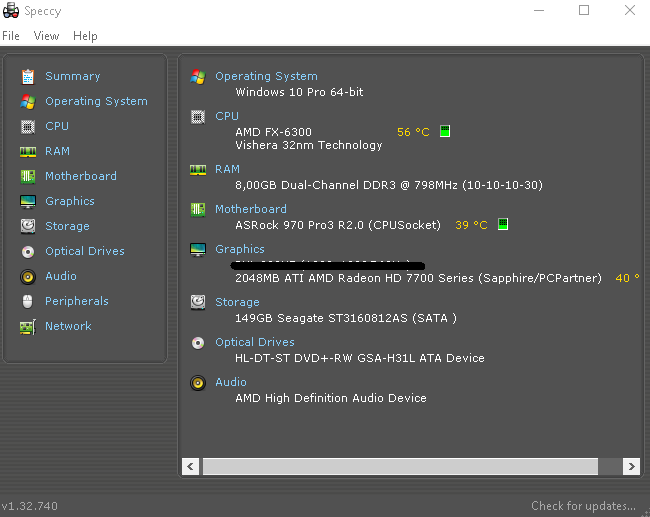Click the horizontal scrollbar left arrow
This screenshot has height=517, width=650.
point(190,466)
